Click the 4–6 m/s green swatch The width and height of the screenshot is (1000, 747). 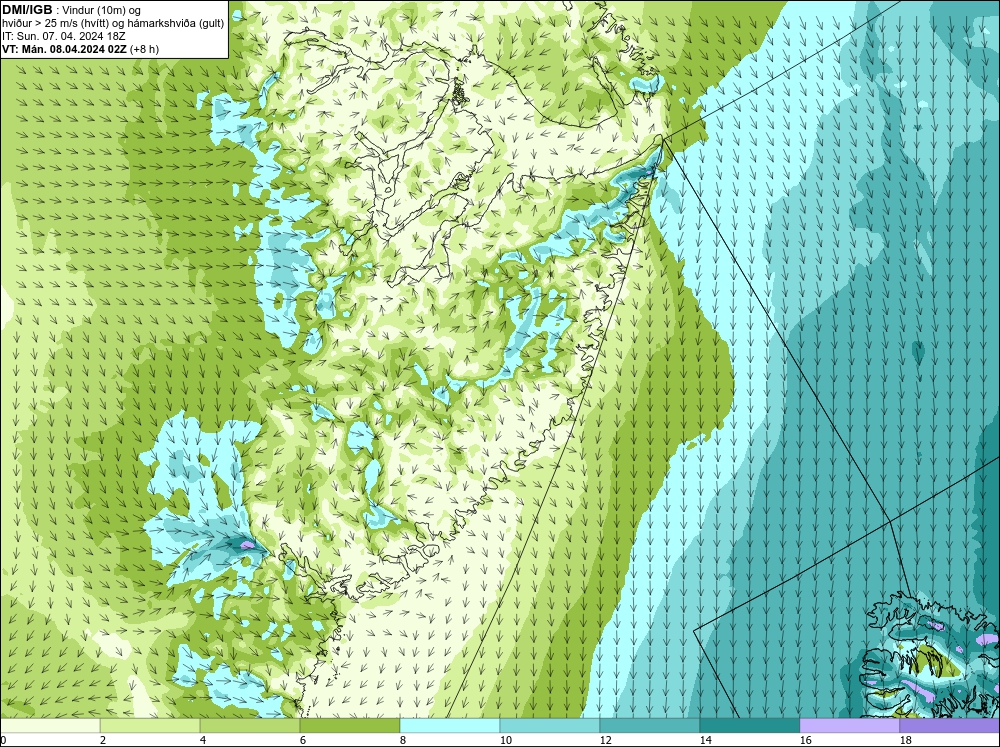pos(250,726)
